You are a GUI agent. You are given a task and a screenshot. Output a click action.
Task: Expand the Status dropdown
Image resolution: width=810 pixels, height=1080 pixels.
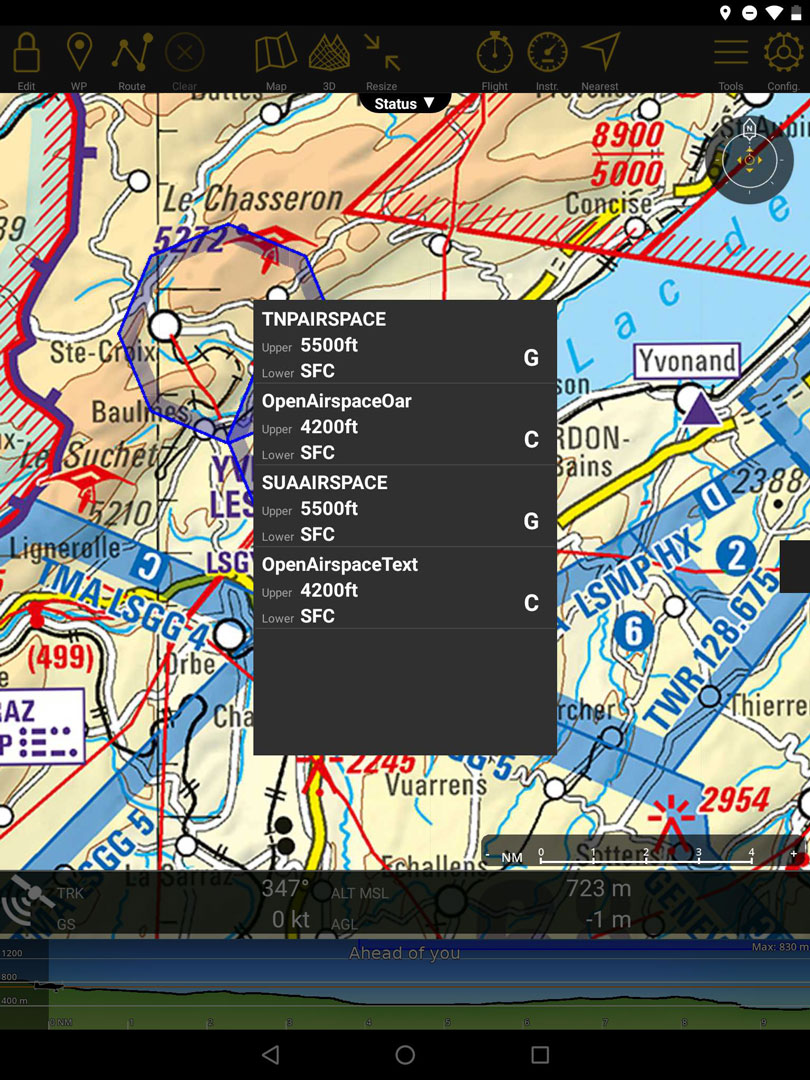404,103
